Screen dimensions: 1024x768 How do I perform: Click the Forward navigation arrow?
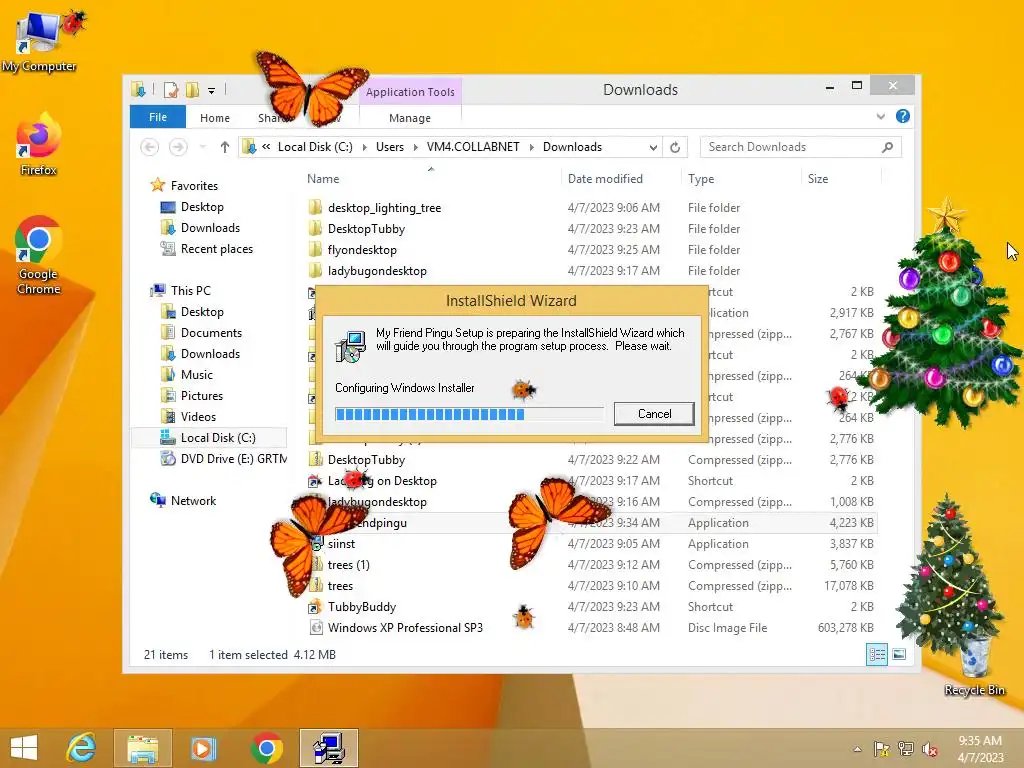point(178,148)
